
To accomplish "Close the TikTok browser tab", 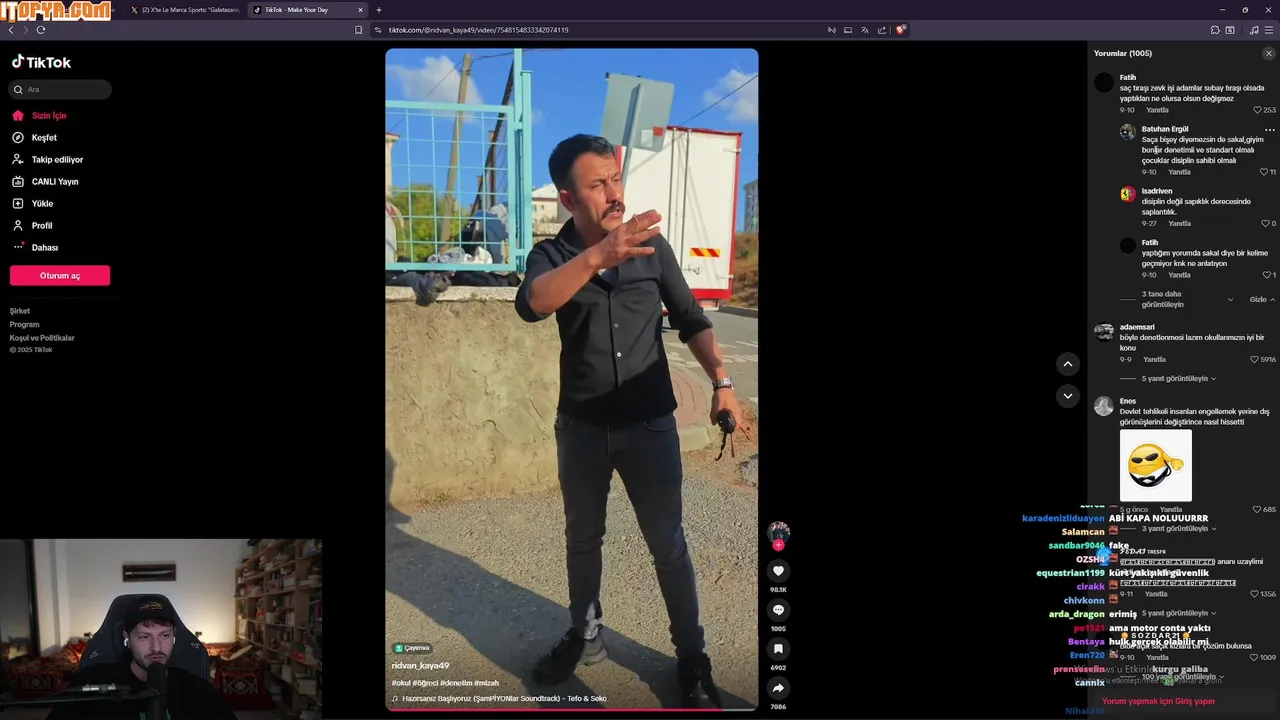I will (x=360, y=10).
